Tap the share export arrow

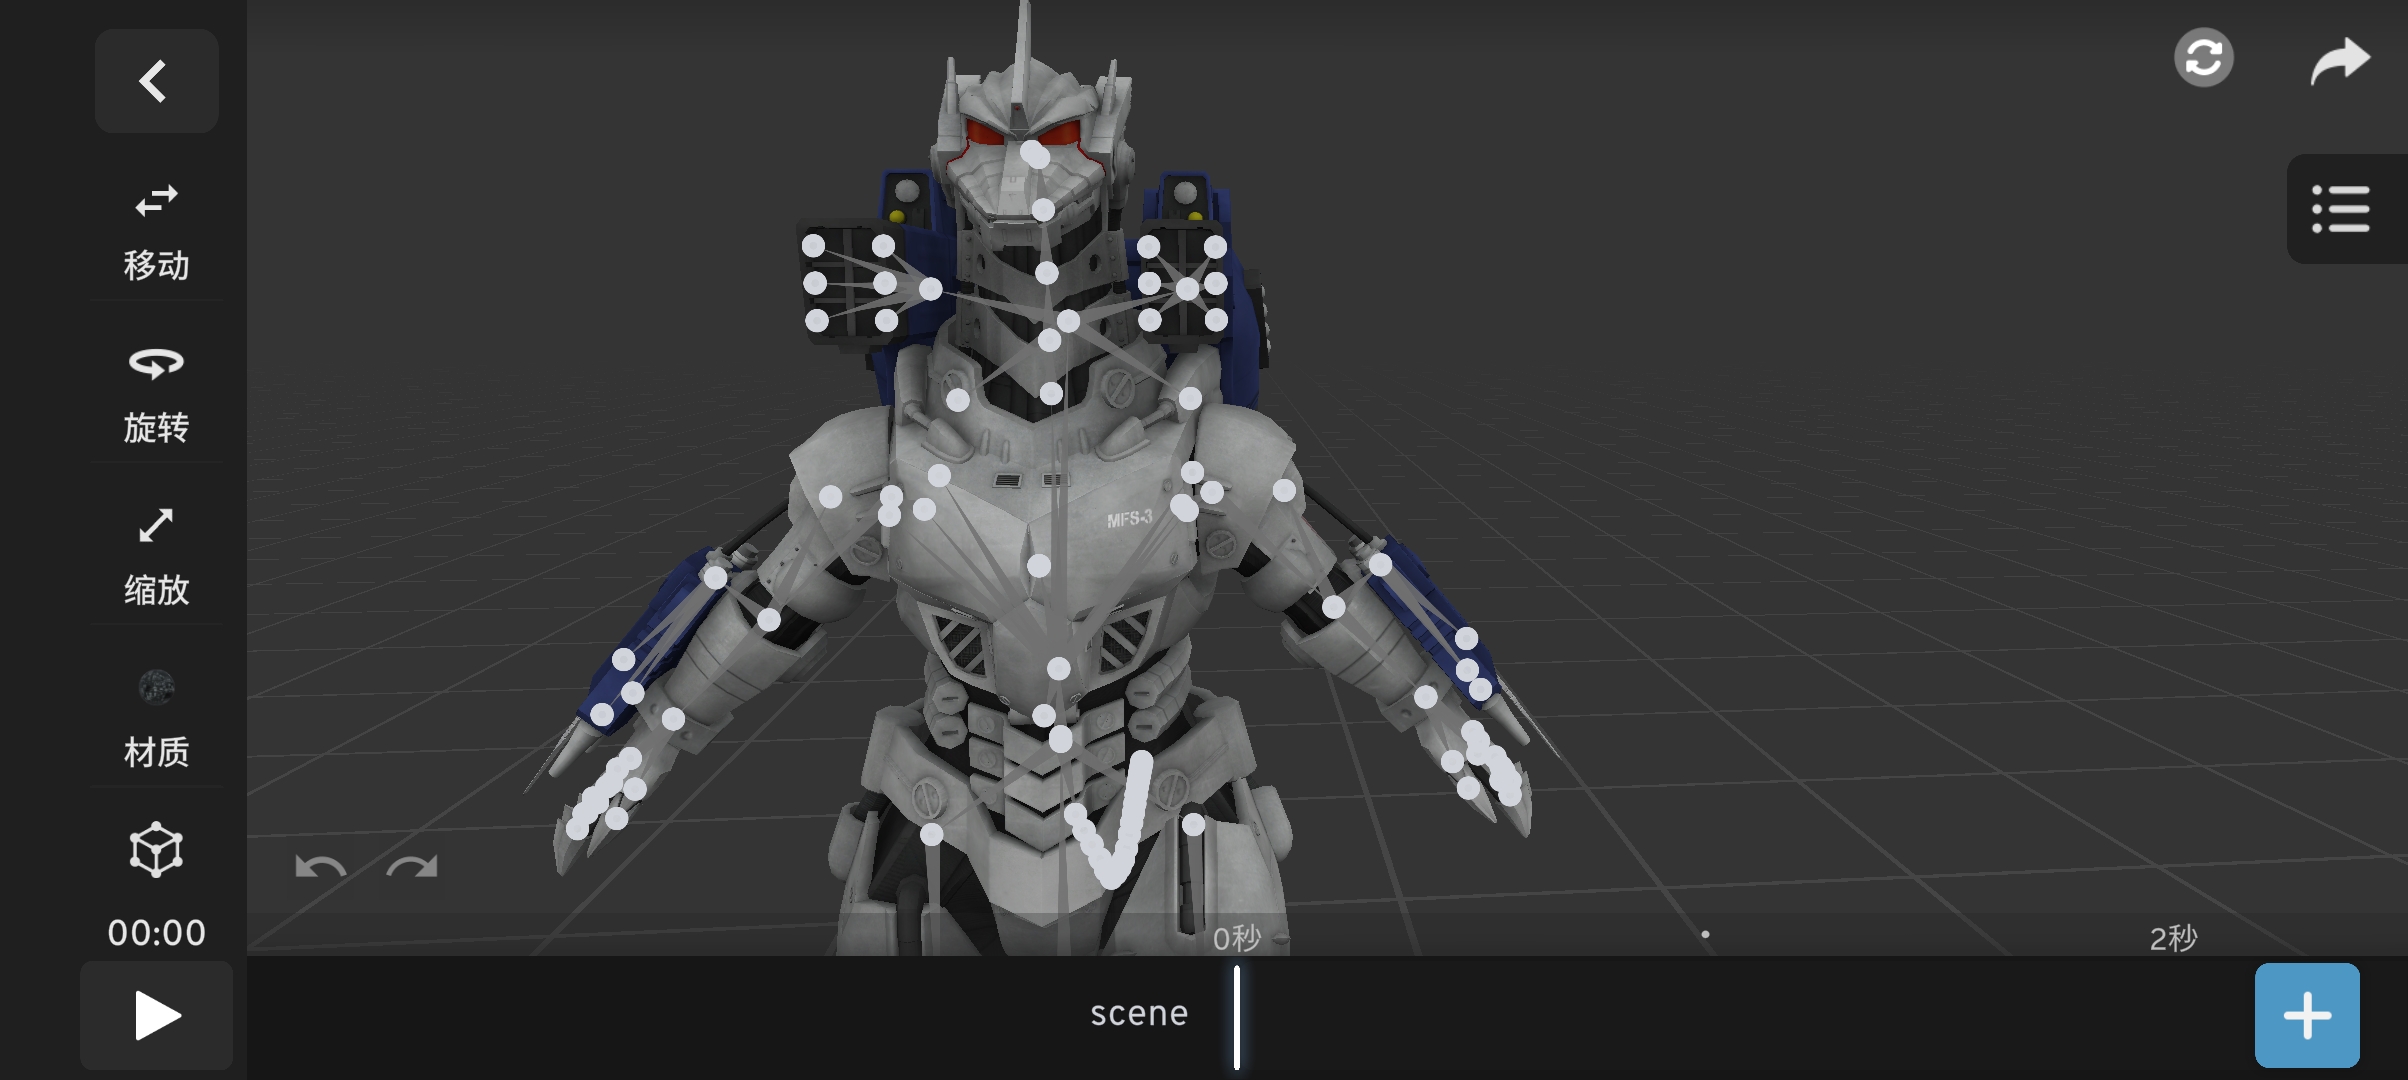[x=2339, y=61]
